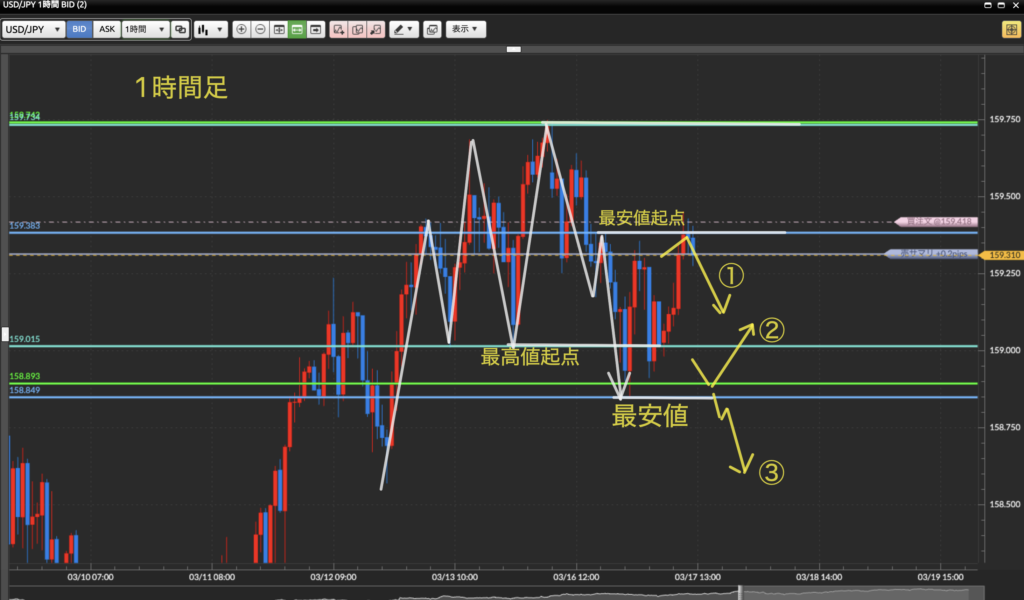
Task: Click the green horizontal fit chart icon
Action: pos(297,30)
